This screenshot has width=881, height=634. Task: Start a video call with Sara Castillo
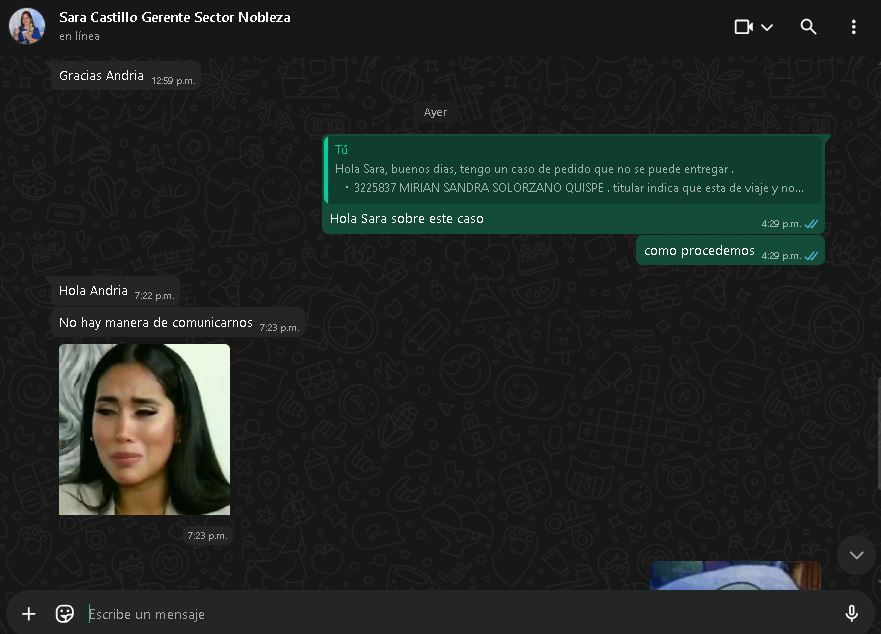pyautogui.click(x=743, y=27)
